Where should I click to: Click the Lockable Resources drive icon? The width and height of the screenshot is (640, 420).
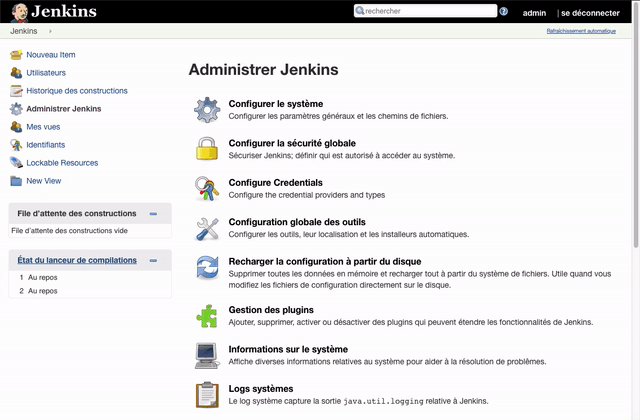coord(16,162)
